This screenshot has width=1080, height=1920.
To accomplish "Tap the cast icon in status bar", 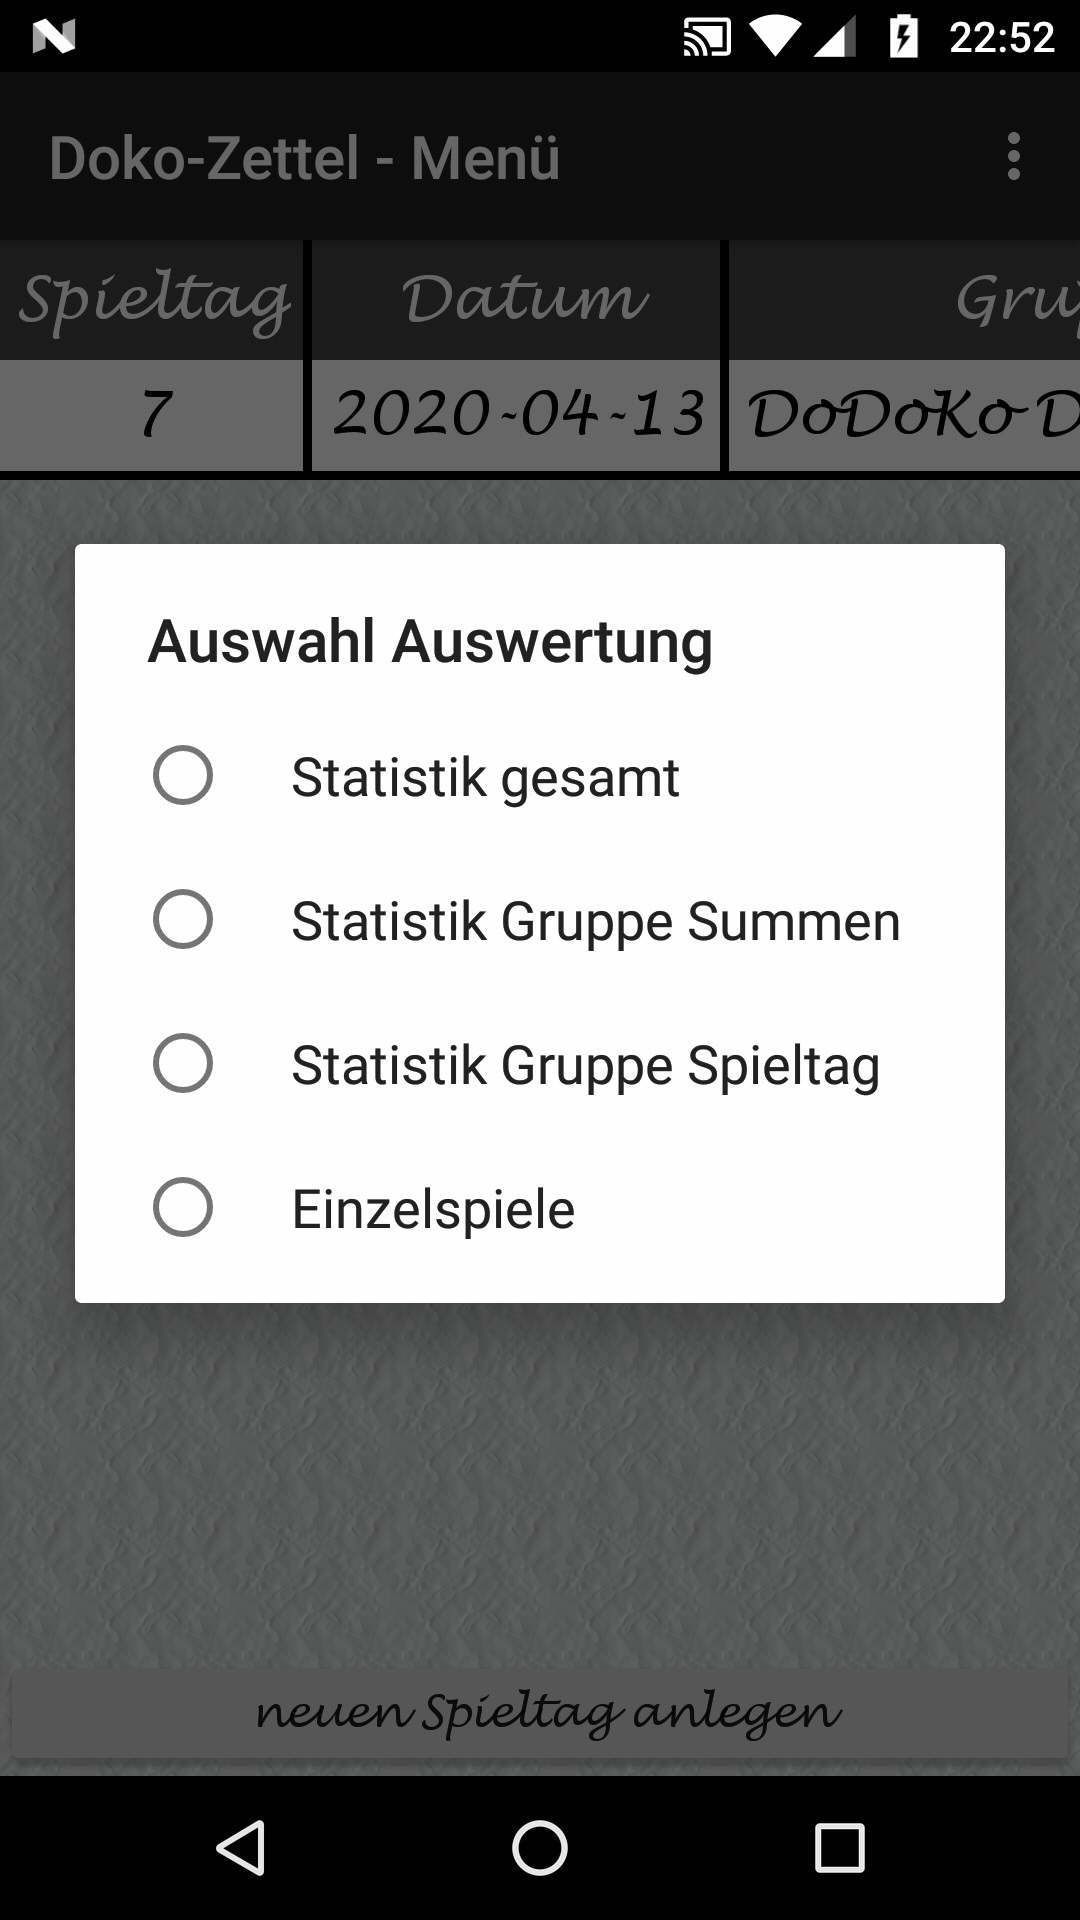I will pyautogui.click(x=706, y=37).
